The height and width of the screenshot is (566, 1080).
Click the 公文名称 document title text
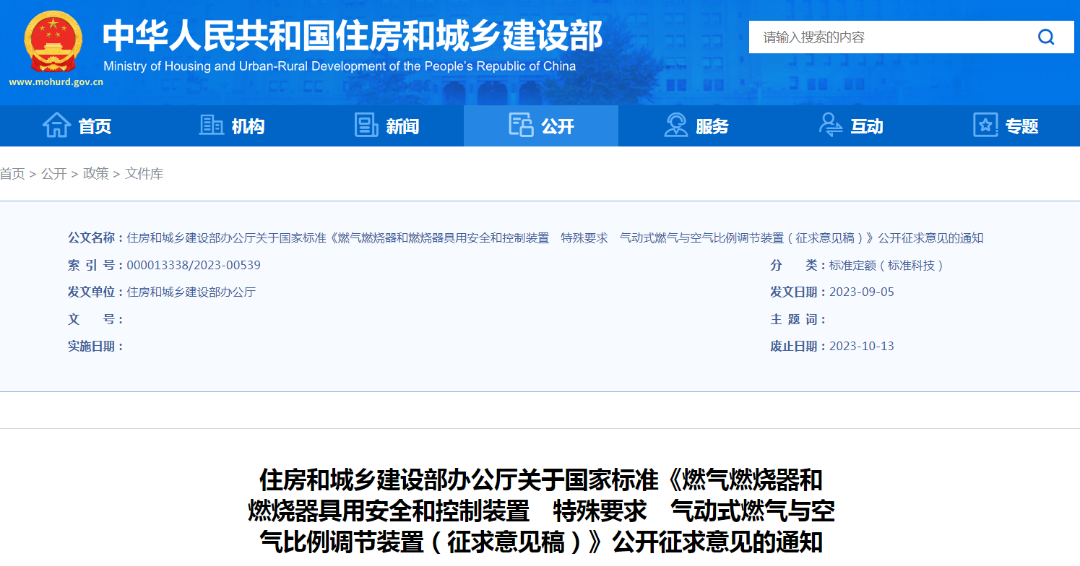555,238
